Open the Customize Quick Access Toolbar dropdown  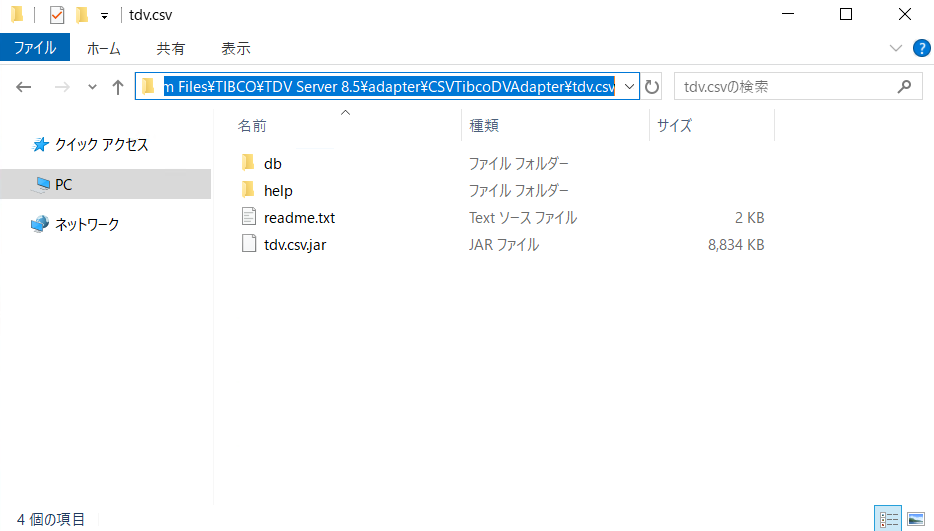(104, 16)
